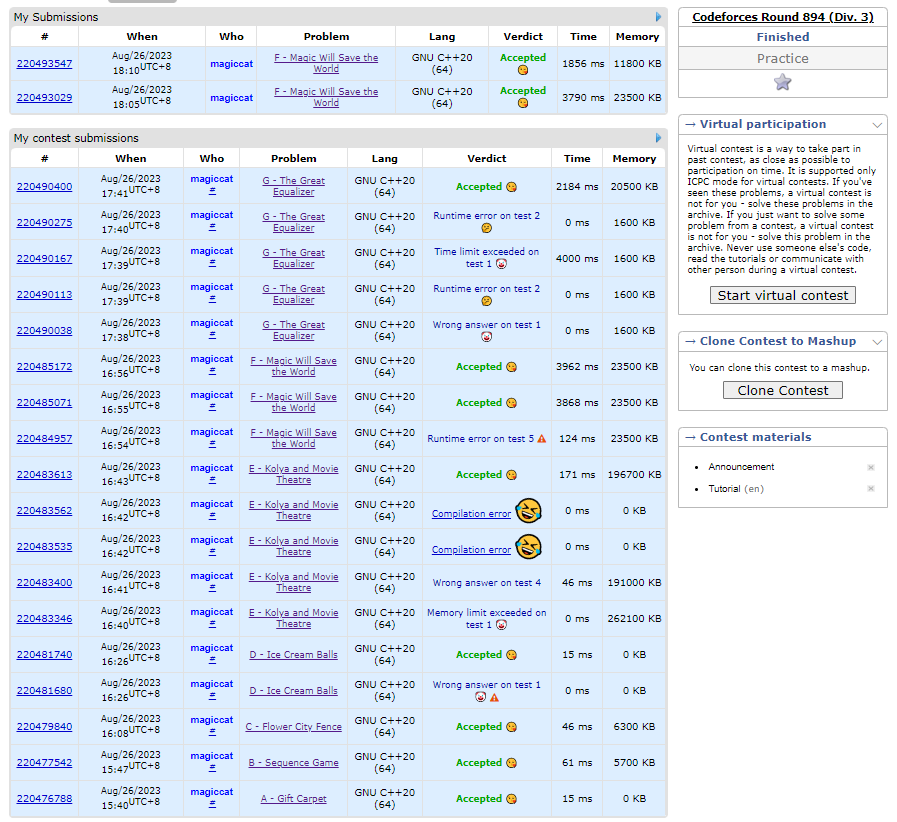Screen dimensions: 897x822
Task: Open submission 220493547
Action: coord(44,63)
